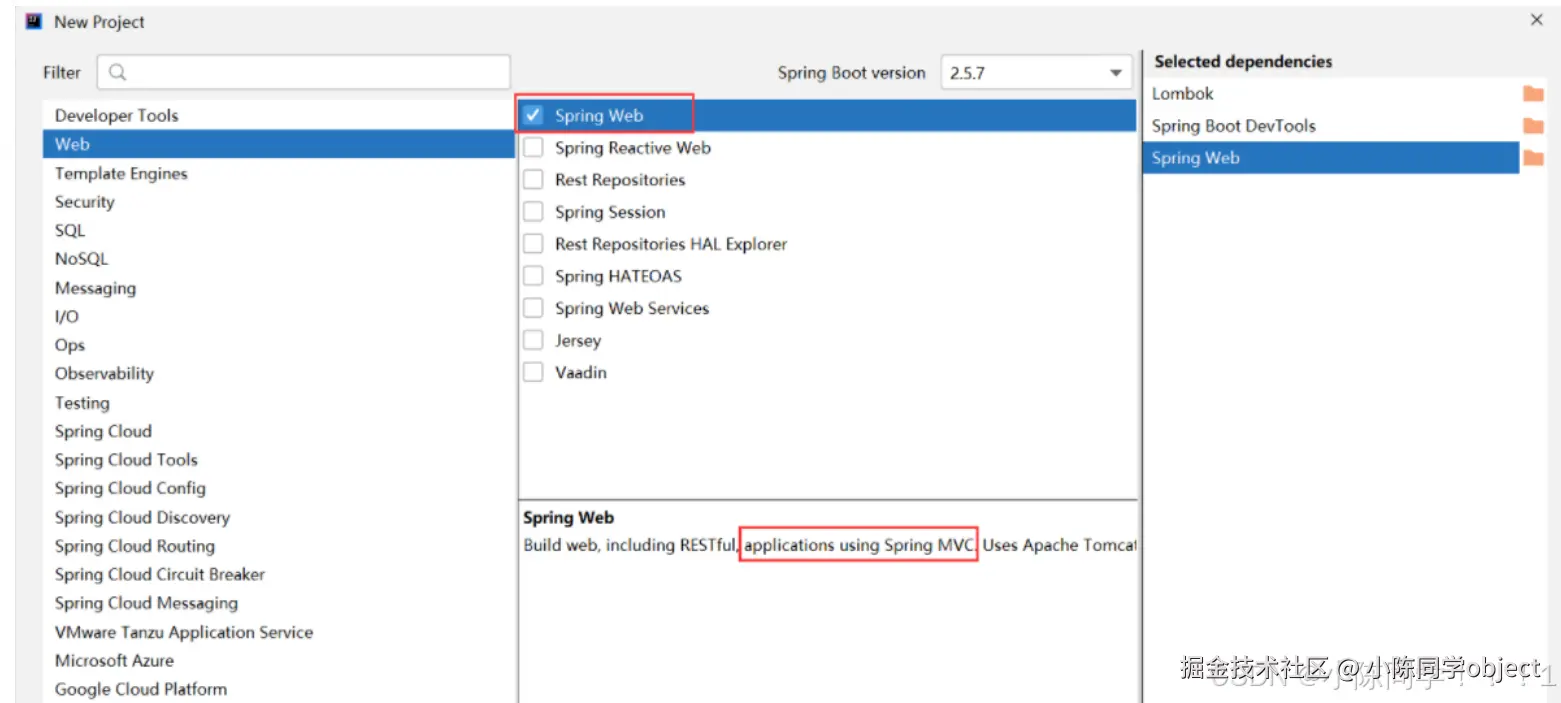Tick the Rest Repositories checkbox
1561x703 pixels.
(x=534, y=180)
